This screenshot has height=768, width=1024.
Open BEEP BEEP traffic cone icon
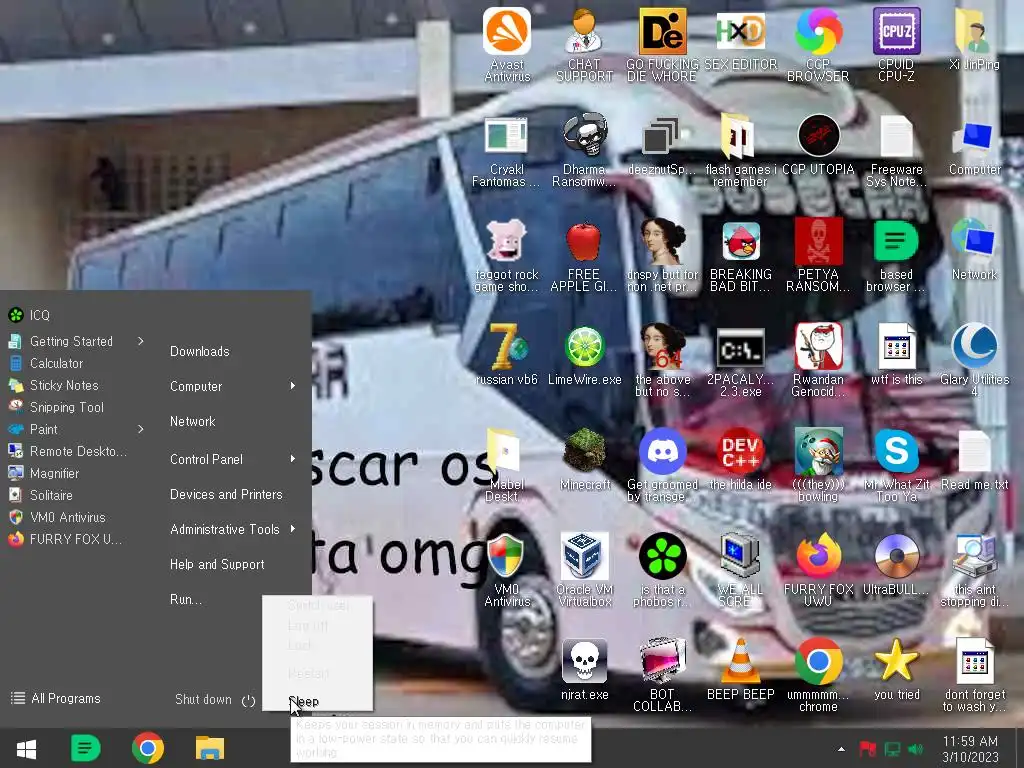[x=740, y=670]
